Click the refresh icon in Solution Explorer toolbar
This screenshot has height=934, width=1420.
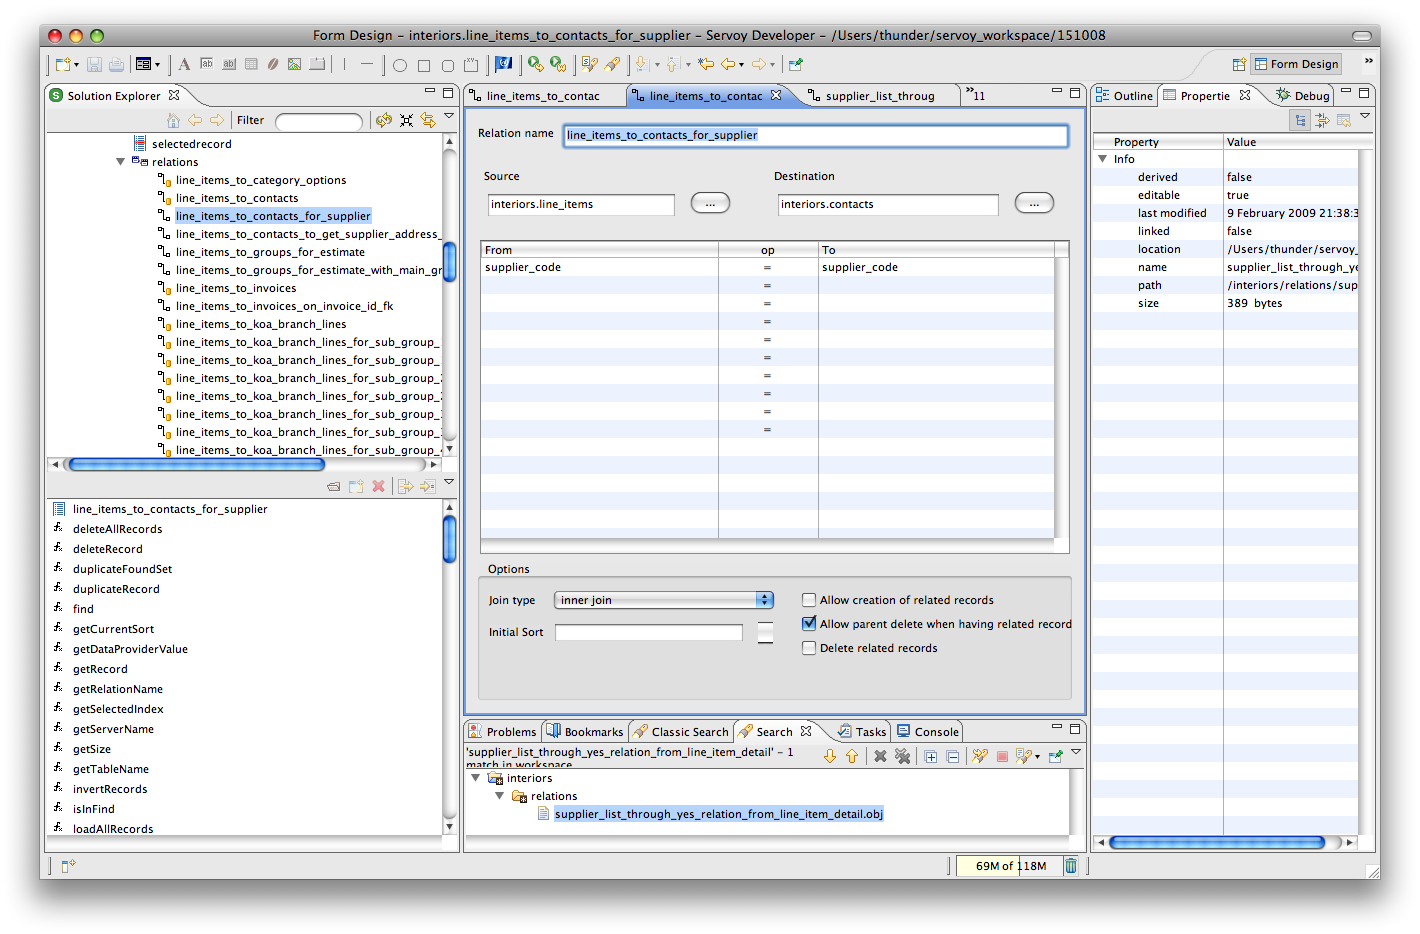[384, 120]
